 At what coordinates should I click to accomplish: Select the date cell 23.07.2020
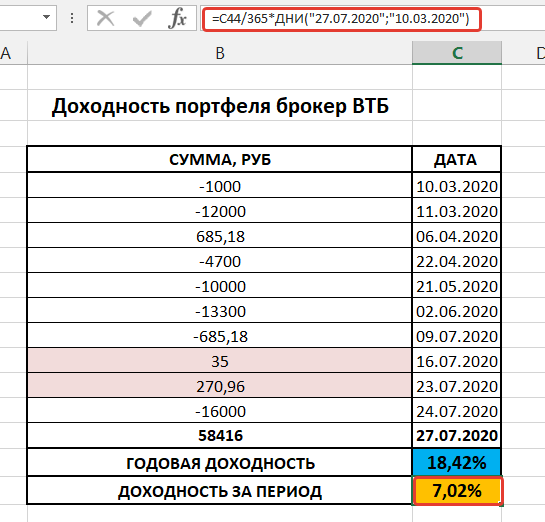pos(456,385)
